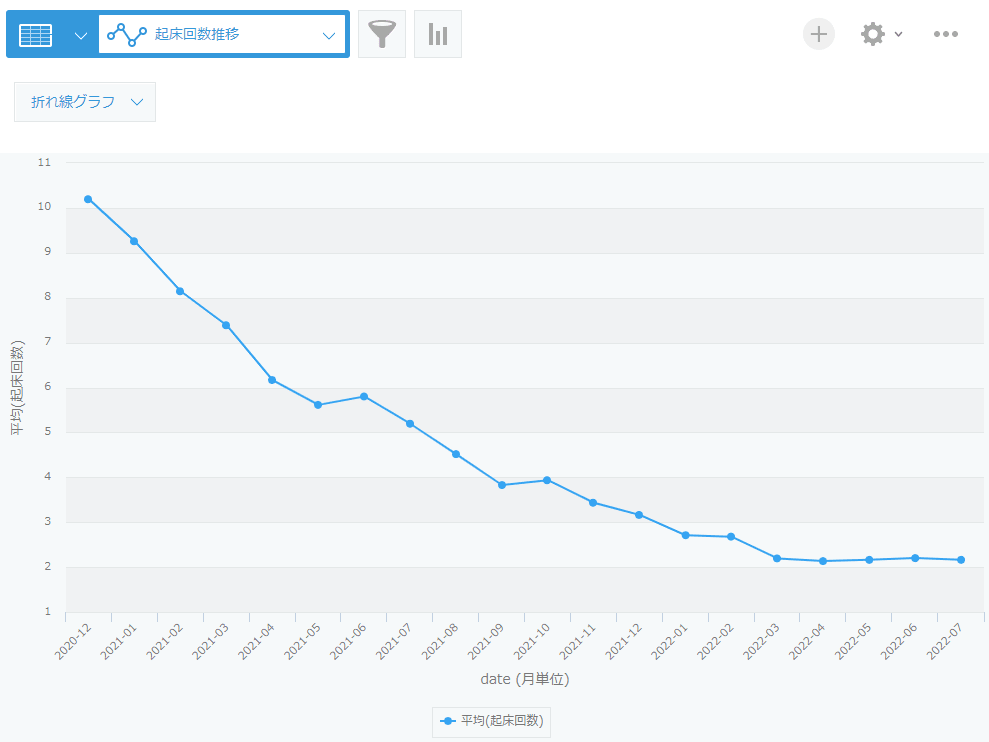Screen dimensions: 989x742
Task: Click the 2020-12 data point on line
Action: [x=88, y=199]
